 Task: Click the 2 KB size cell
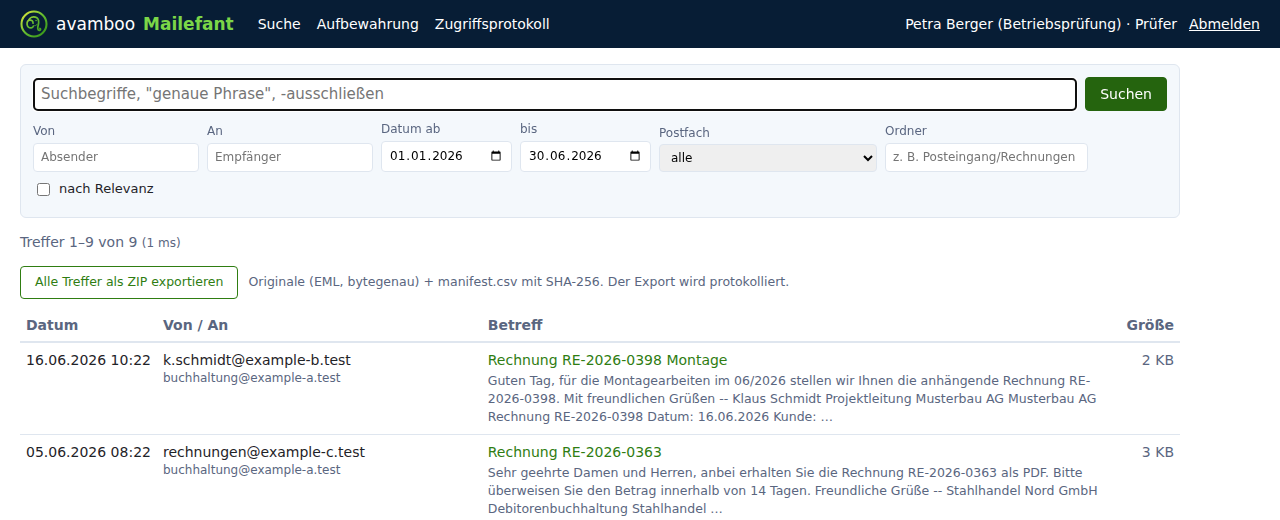(x=1158, y=360)
